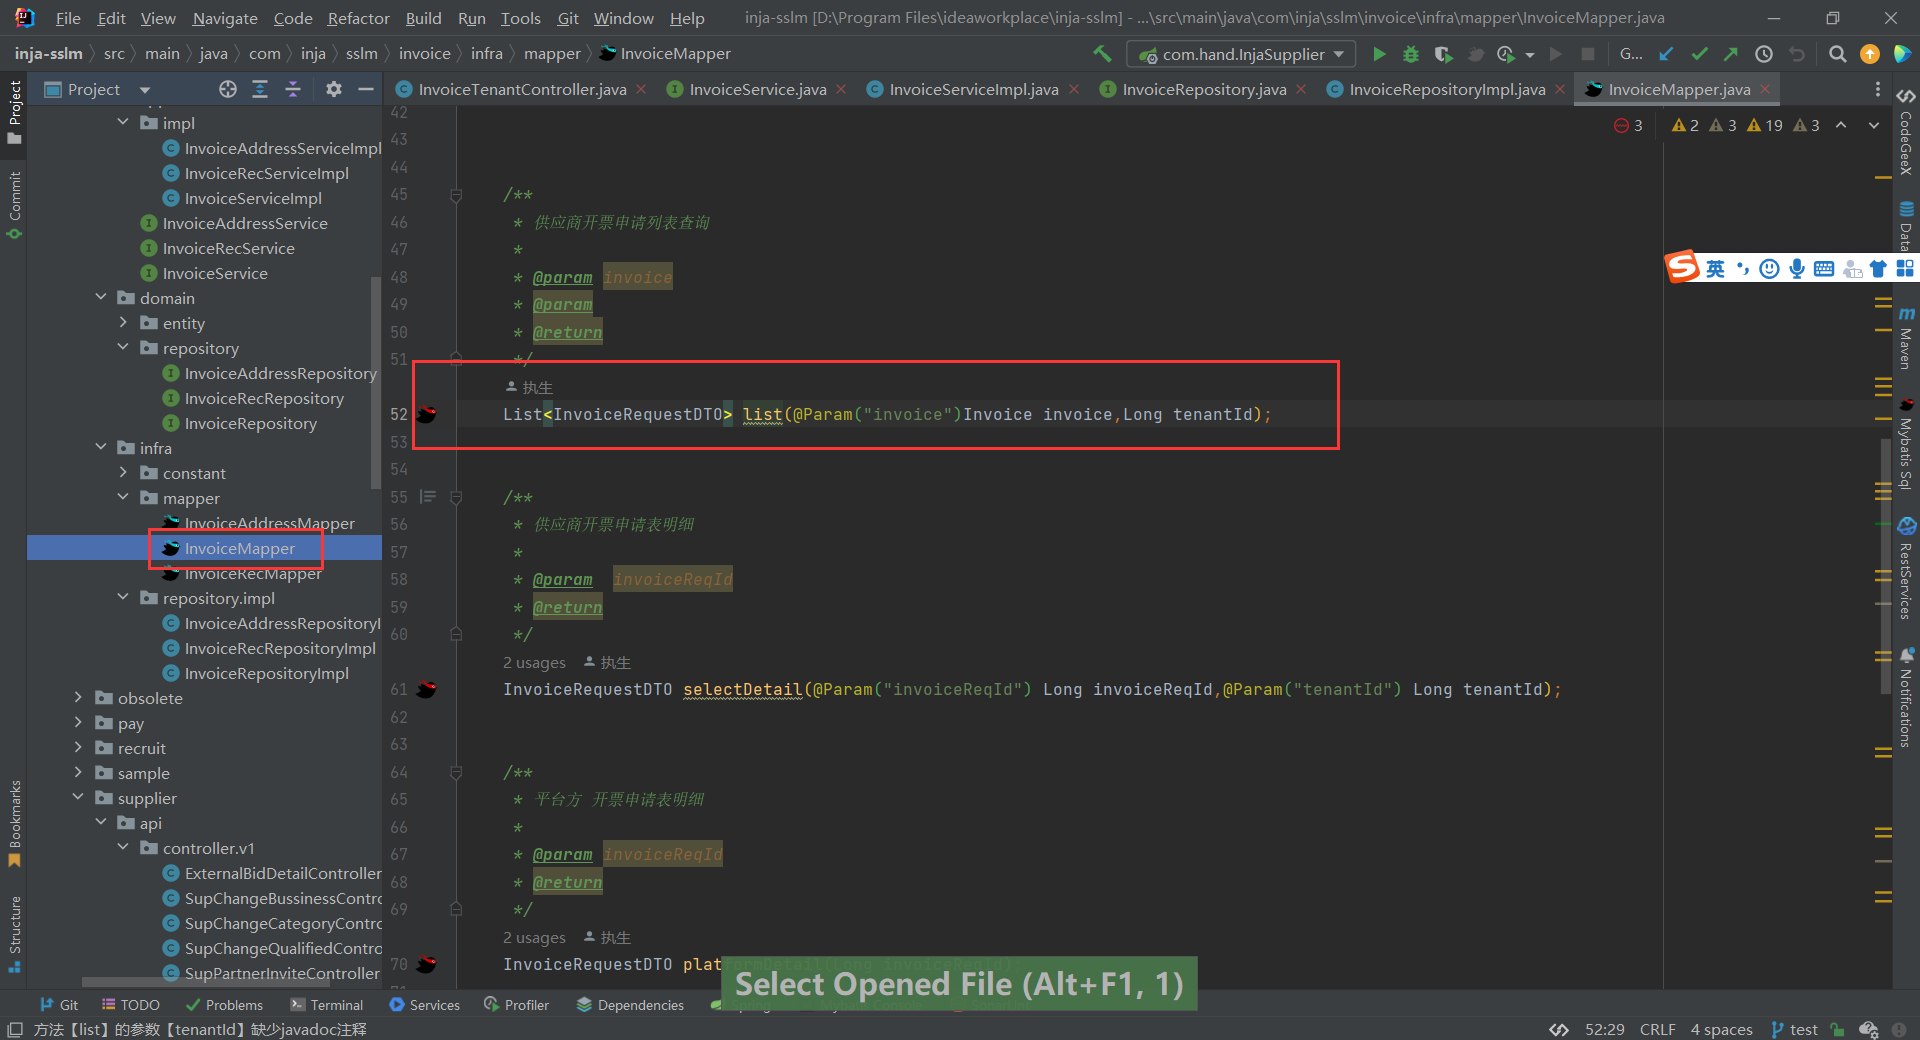Rollback changes with undo arrow icon

[1797, 54]
